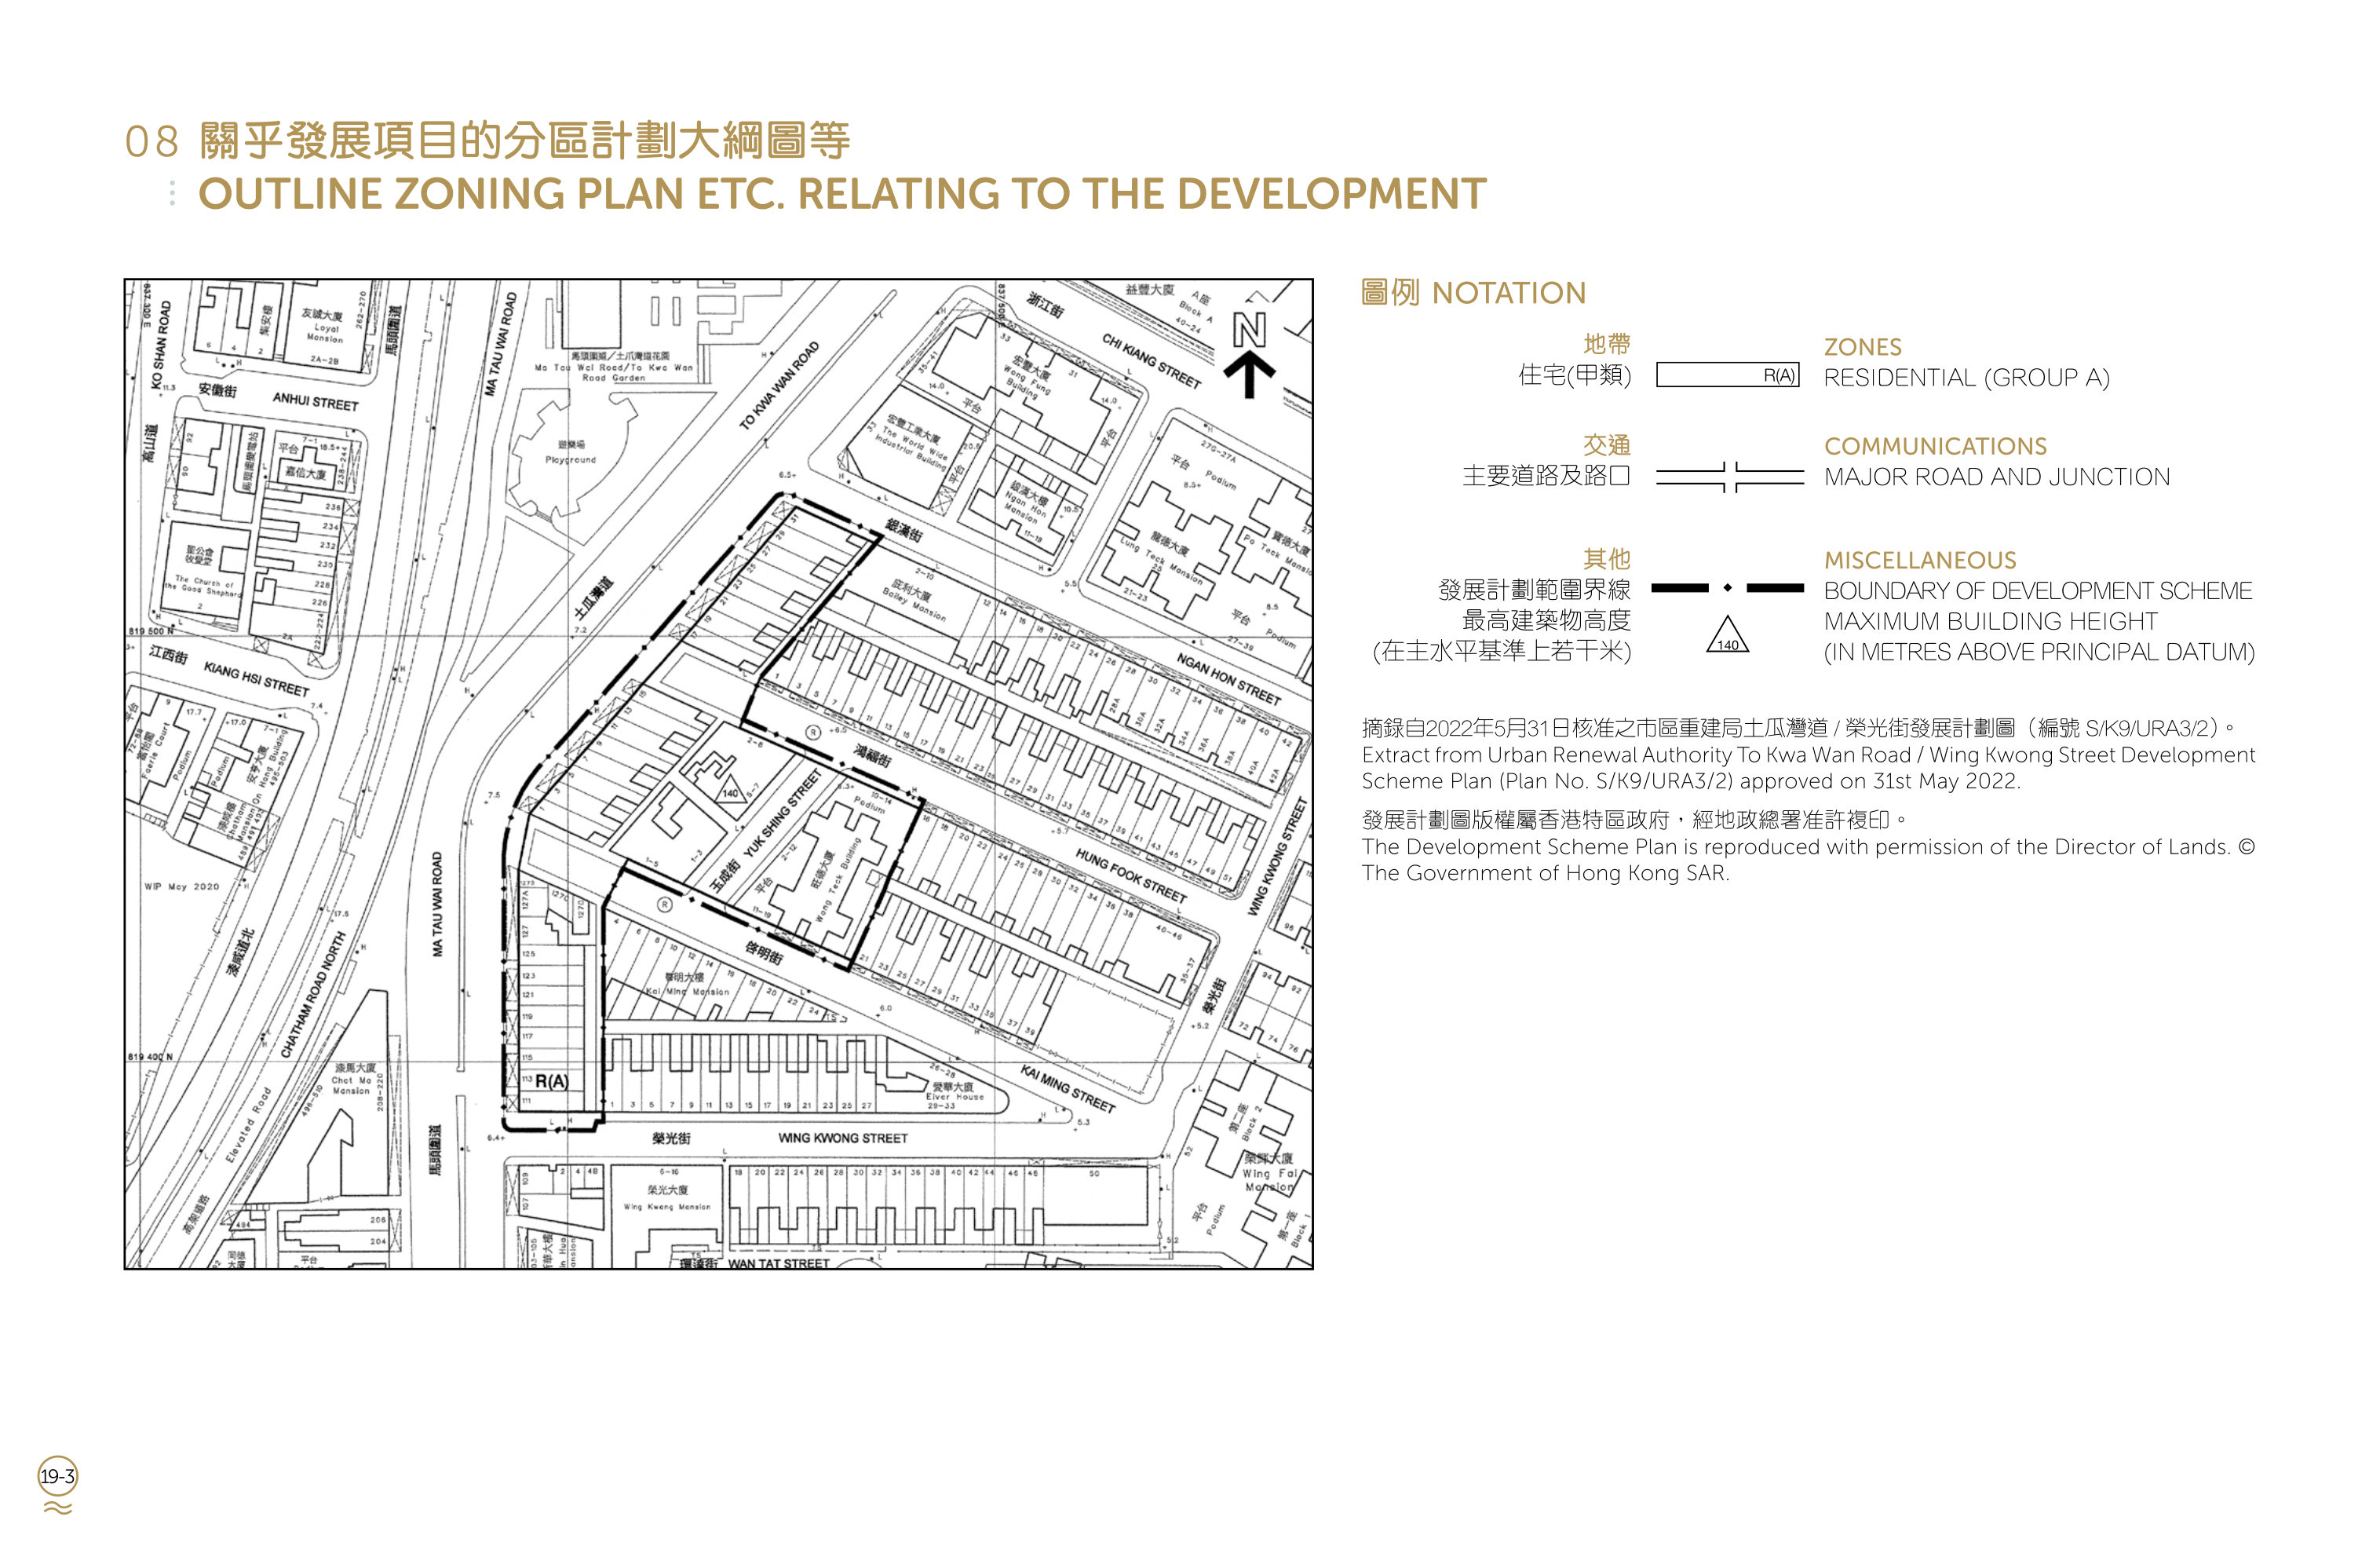
Task: Click the COMMUNICATIONS legend heading
Action: tap(1935, 446)
